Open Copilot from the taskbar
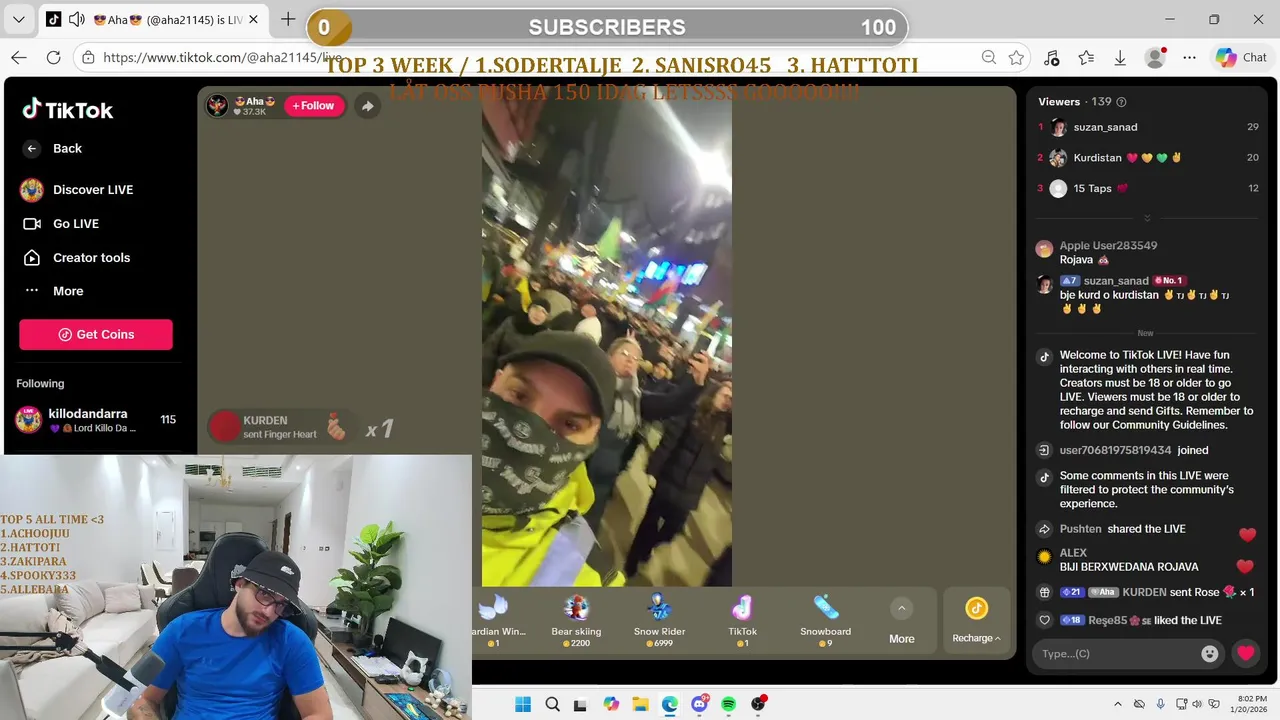1280x720 pixels. click(611, 704)
